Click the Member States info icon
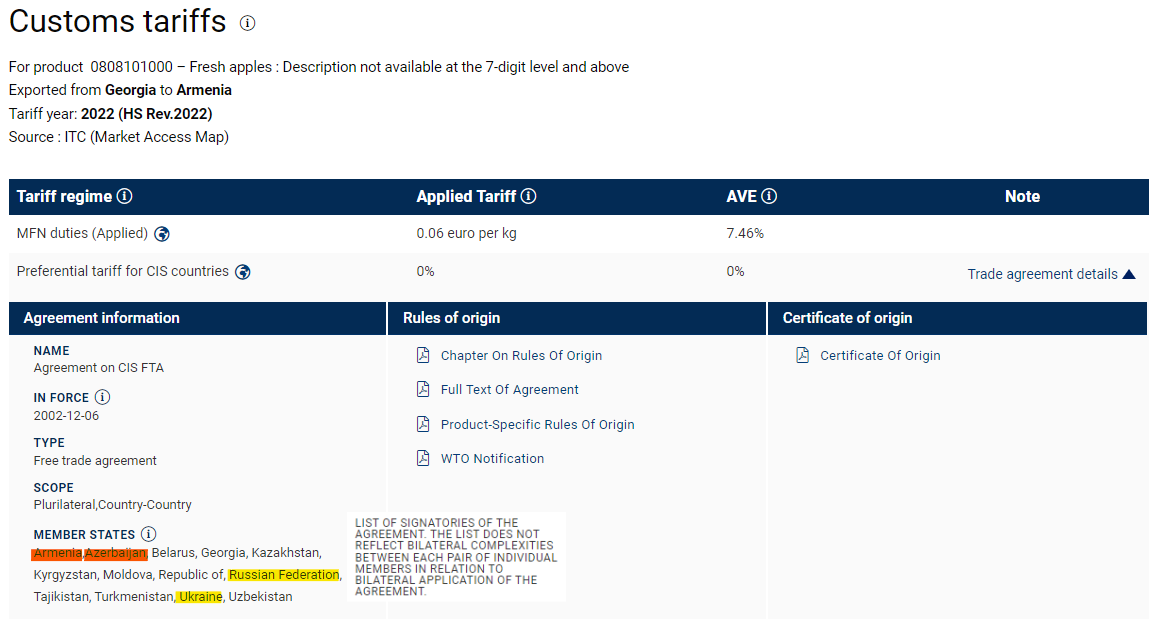 pyautogui.click(x=149, y=534)
